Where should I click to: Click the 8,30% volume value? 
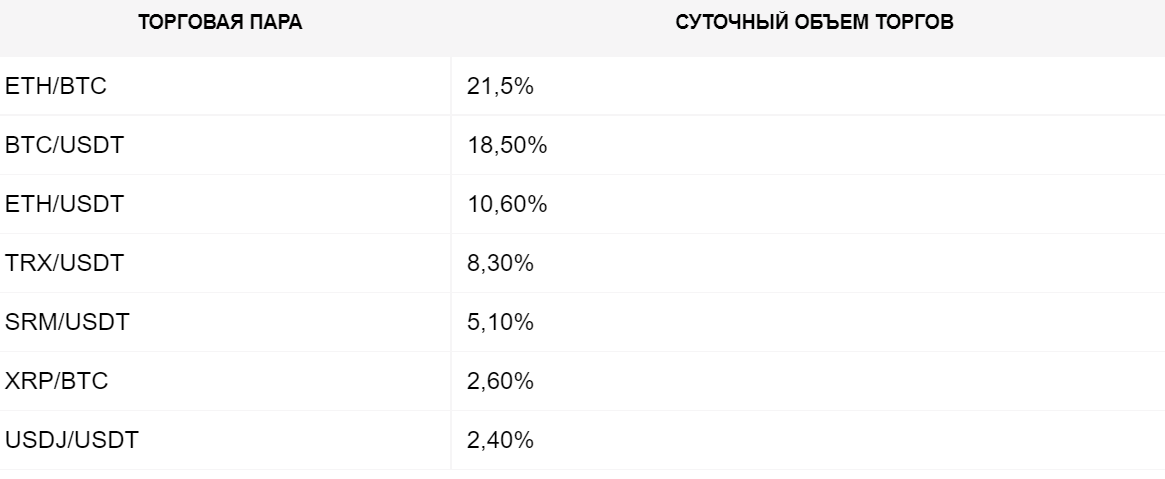coord(500,263)
